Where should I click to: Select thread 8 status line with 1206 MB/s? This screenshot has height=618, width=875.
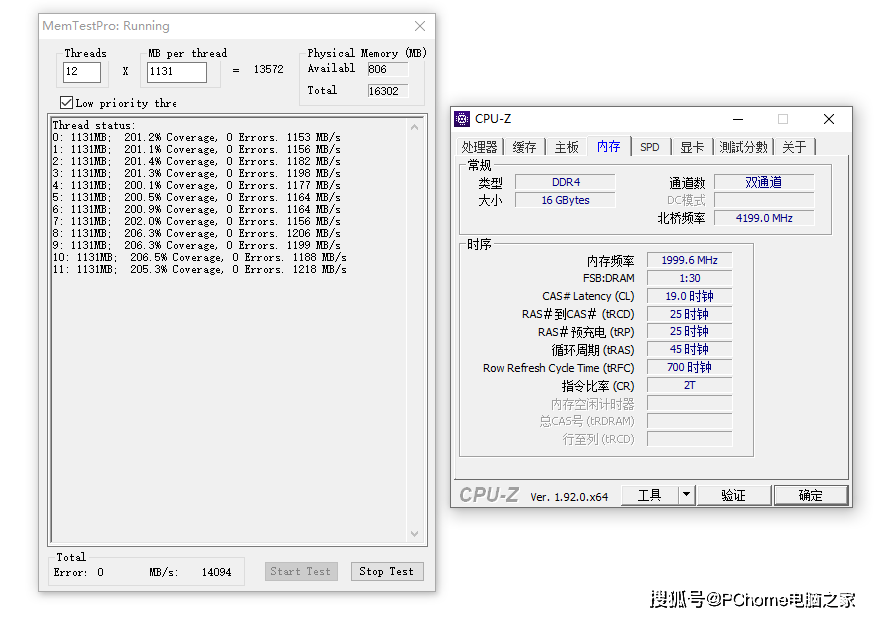(x=196, y=233)
